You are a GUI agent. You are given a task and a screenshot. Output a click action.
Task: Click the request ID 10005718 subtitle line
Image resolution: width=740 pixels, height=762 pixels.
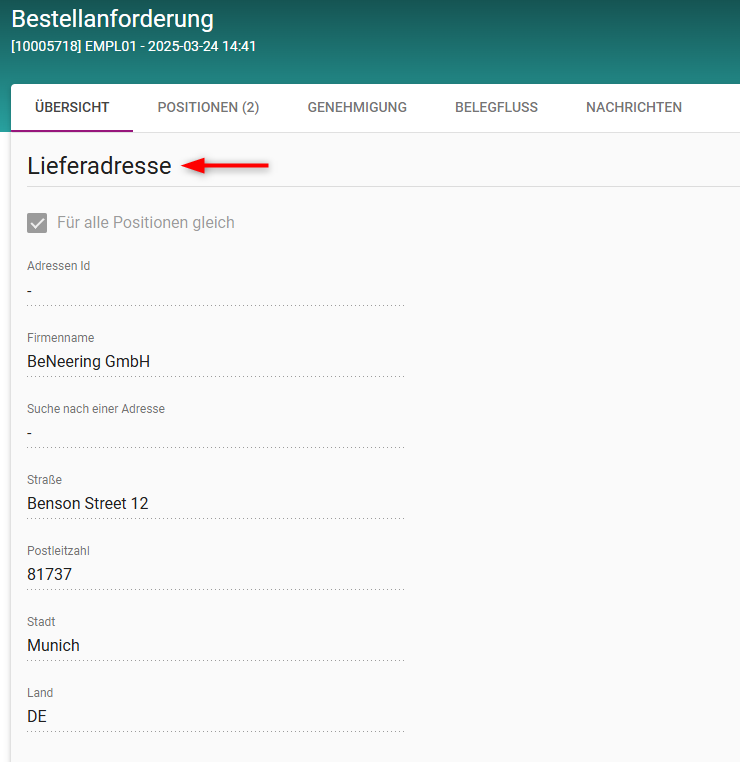[133, 46]
